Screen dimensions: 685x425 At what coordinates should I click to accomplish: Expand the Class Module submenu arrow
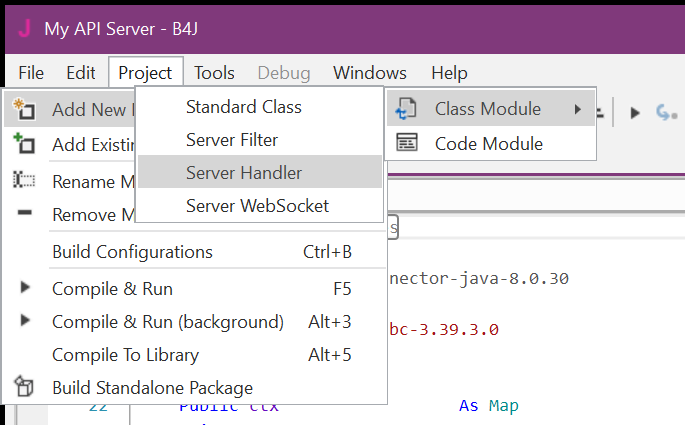(x=578, y=108)
